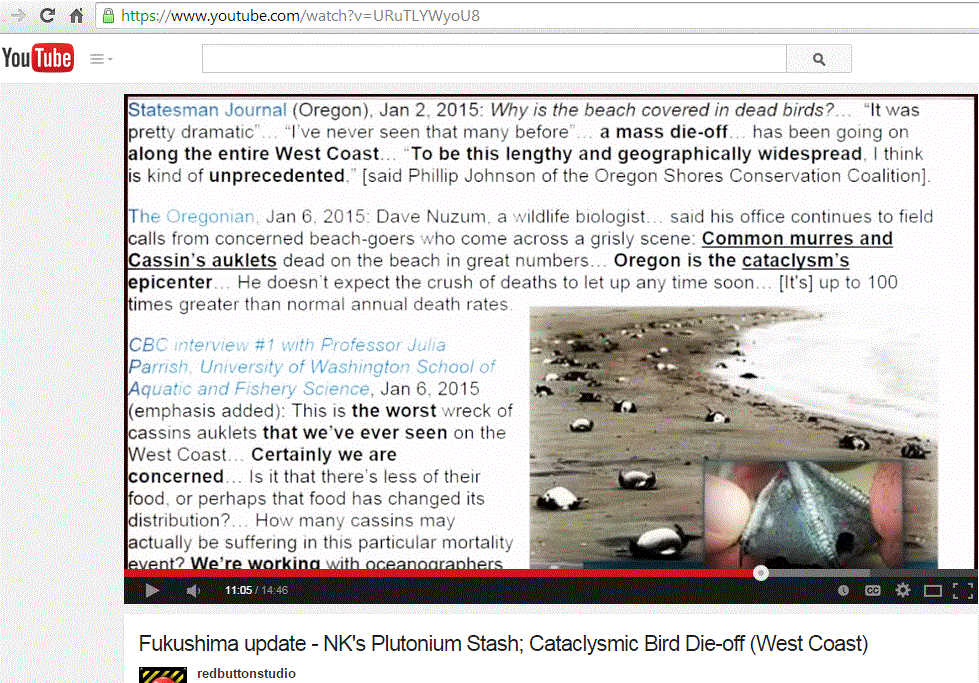Click the video title Fukushima update
Image resolution: width=979 pixels, height=683 pixels.
[503, 643]
